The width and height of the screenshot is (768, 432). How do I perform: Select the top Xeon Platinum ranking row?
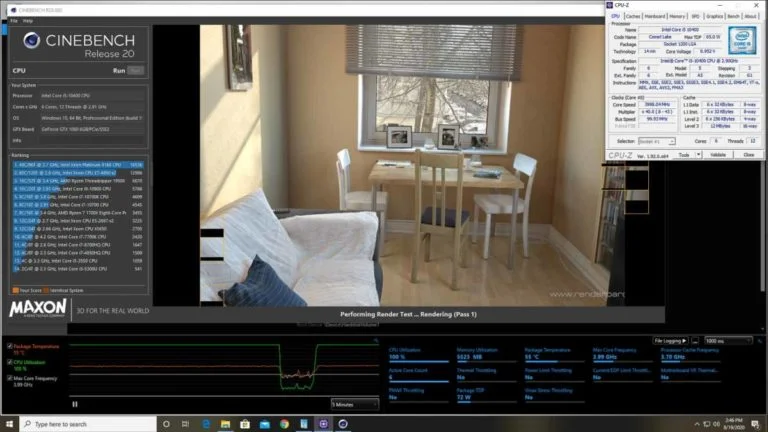pyautogui.click(x=78, y=165)
